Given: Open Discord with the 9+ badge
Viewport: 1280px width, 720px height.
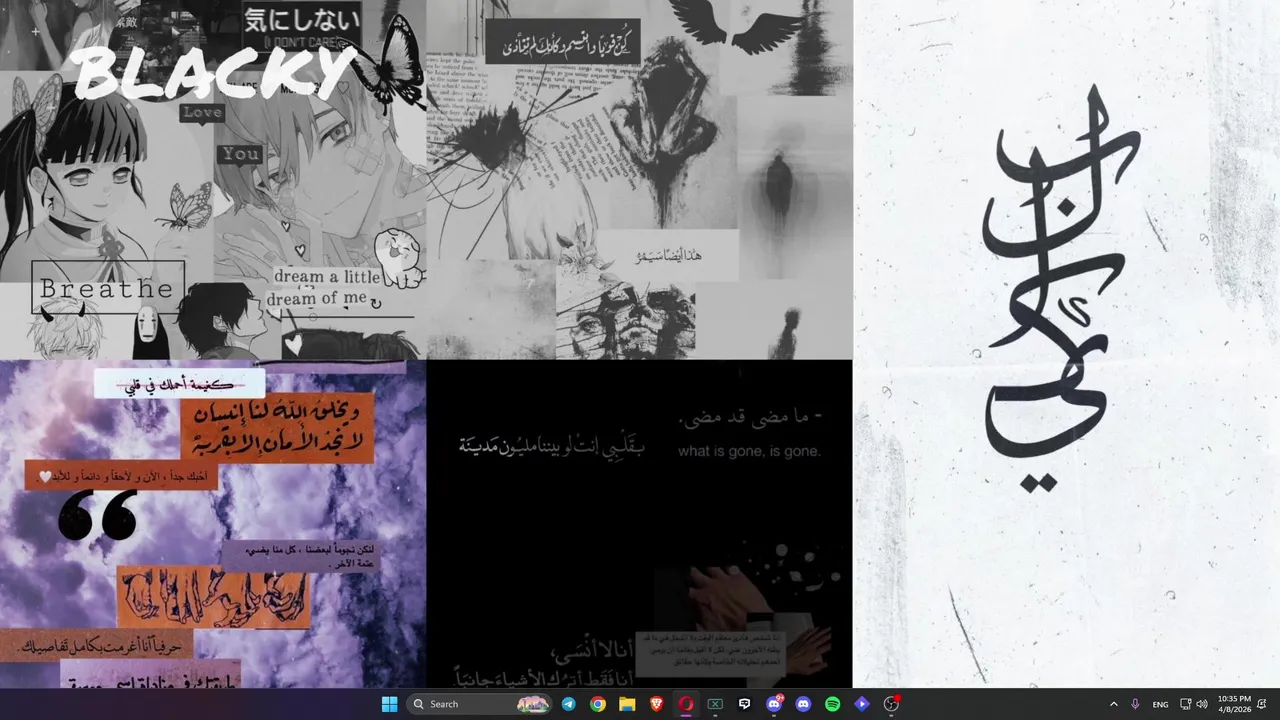Looking at the screenshot, I should coord(774,704).
